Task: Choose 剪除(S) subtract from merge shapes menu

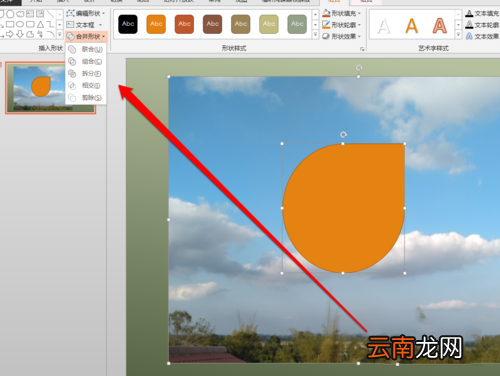Action: [86, 98]
